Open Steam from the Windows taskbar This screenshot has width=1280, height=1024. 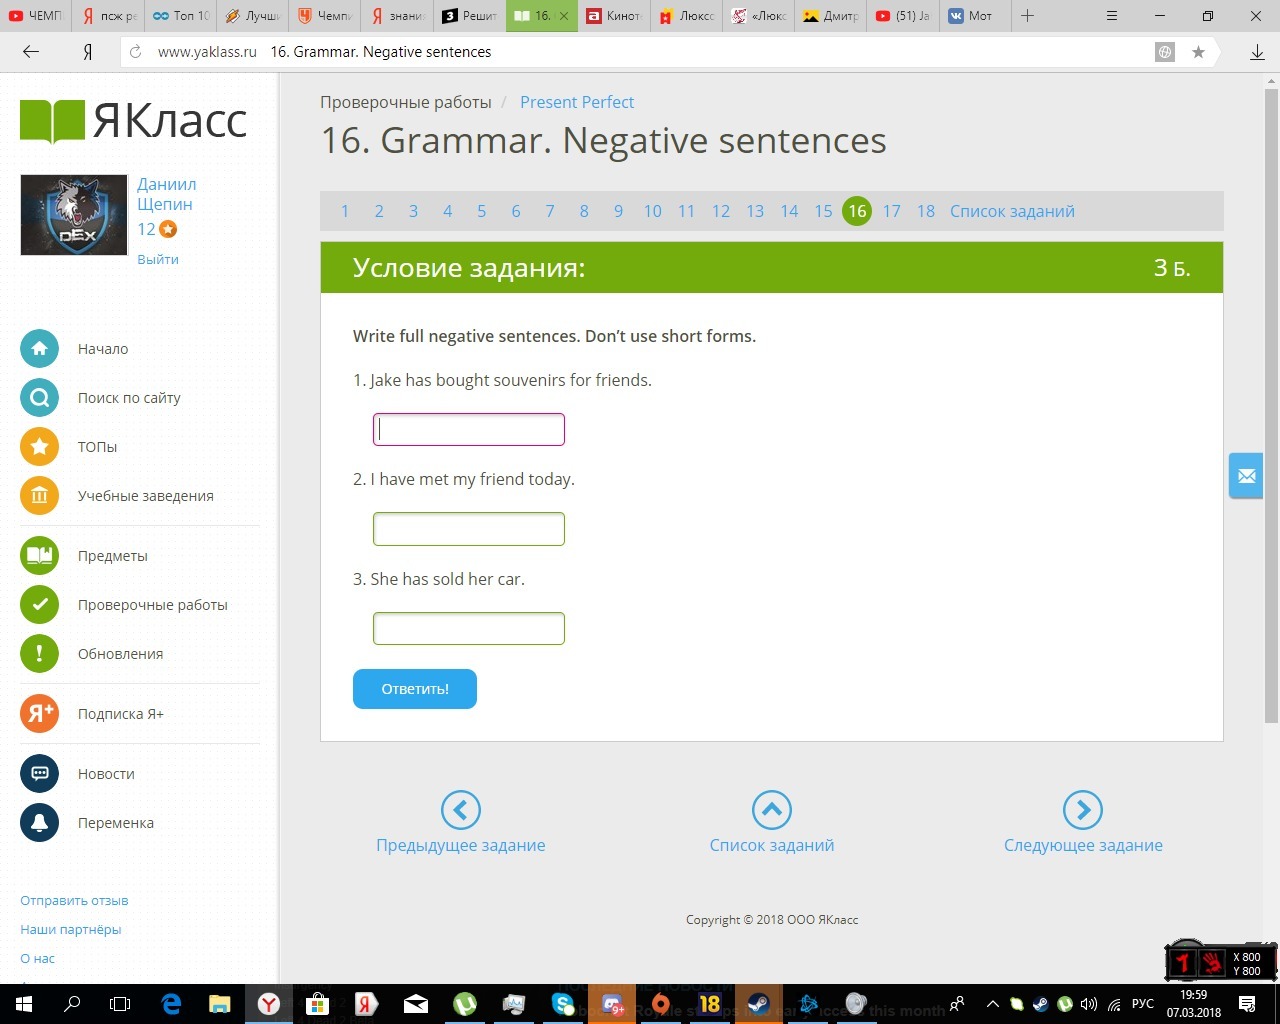coord(758,1004)
